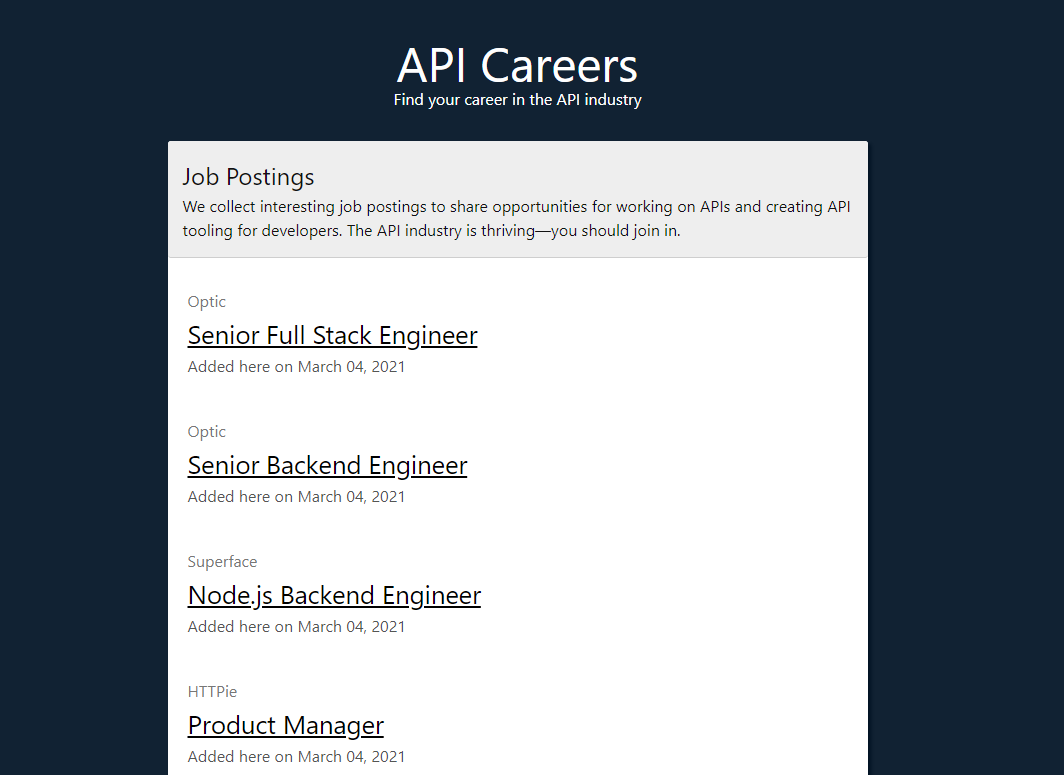Open the Senior Backend Engineer posting
This screenshot has height=775, width=1064.
tap(327, 466)
